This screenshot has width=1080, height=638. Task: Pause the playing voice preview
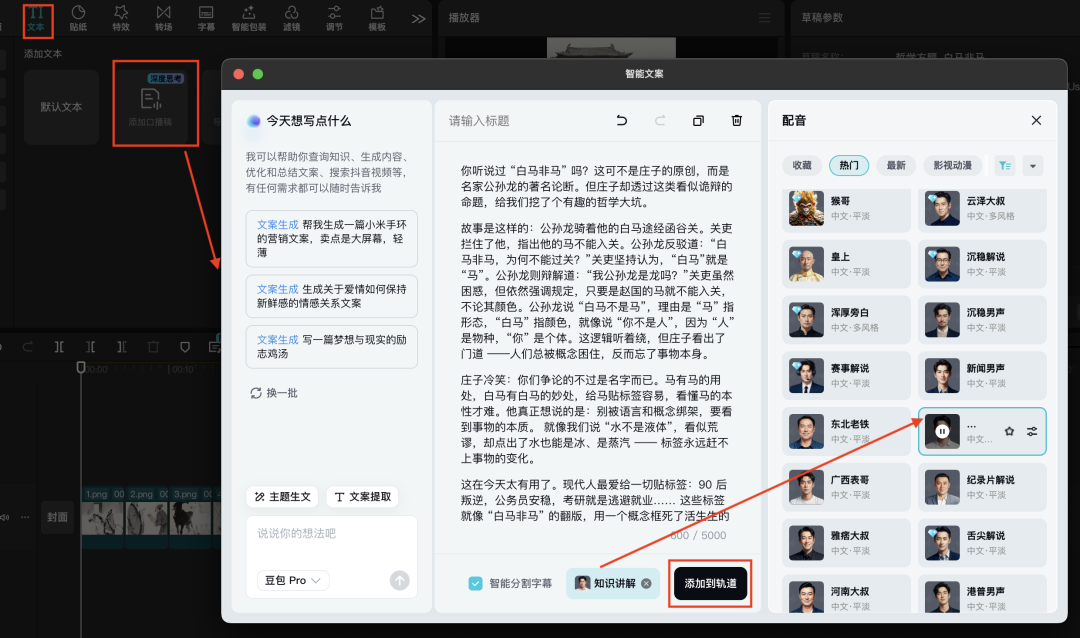[x=941, y=430]
